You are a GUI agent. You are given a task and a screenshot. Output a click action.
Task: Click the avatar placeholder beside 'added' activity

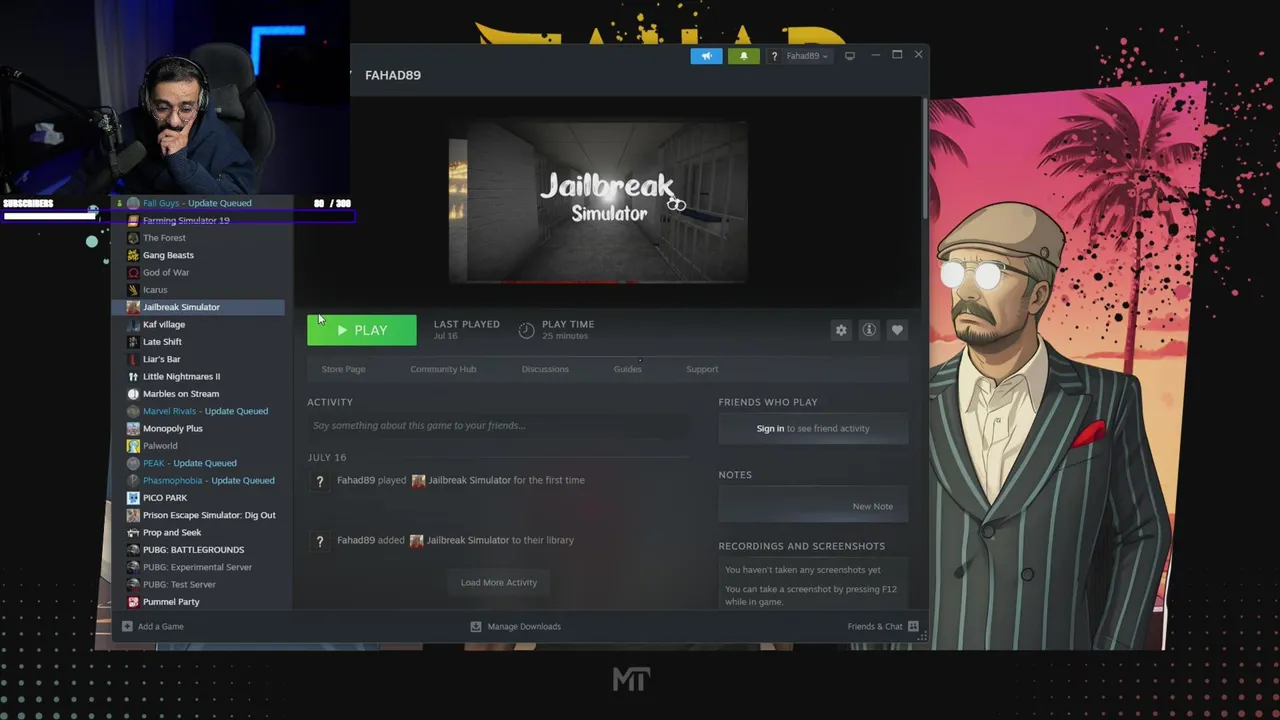[x=320, y=541]
